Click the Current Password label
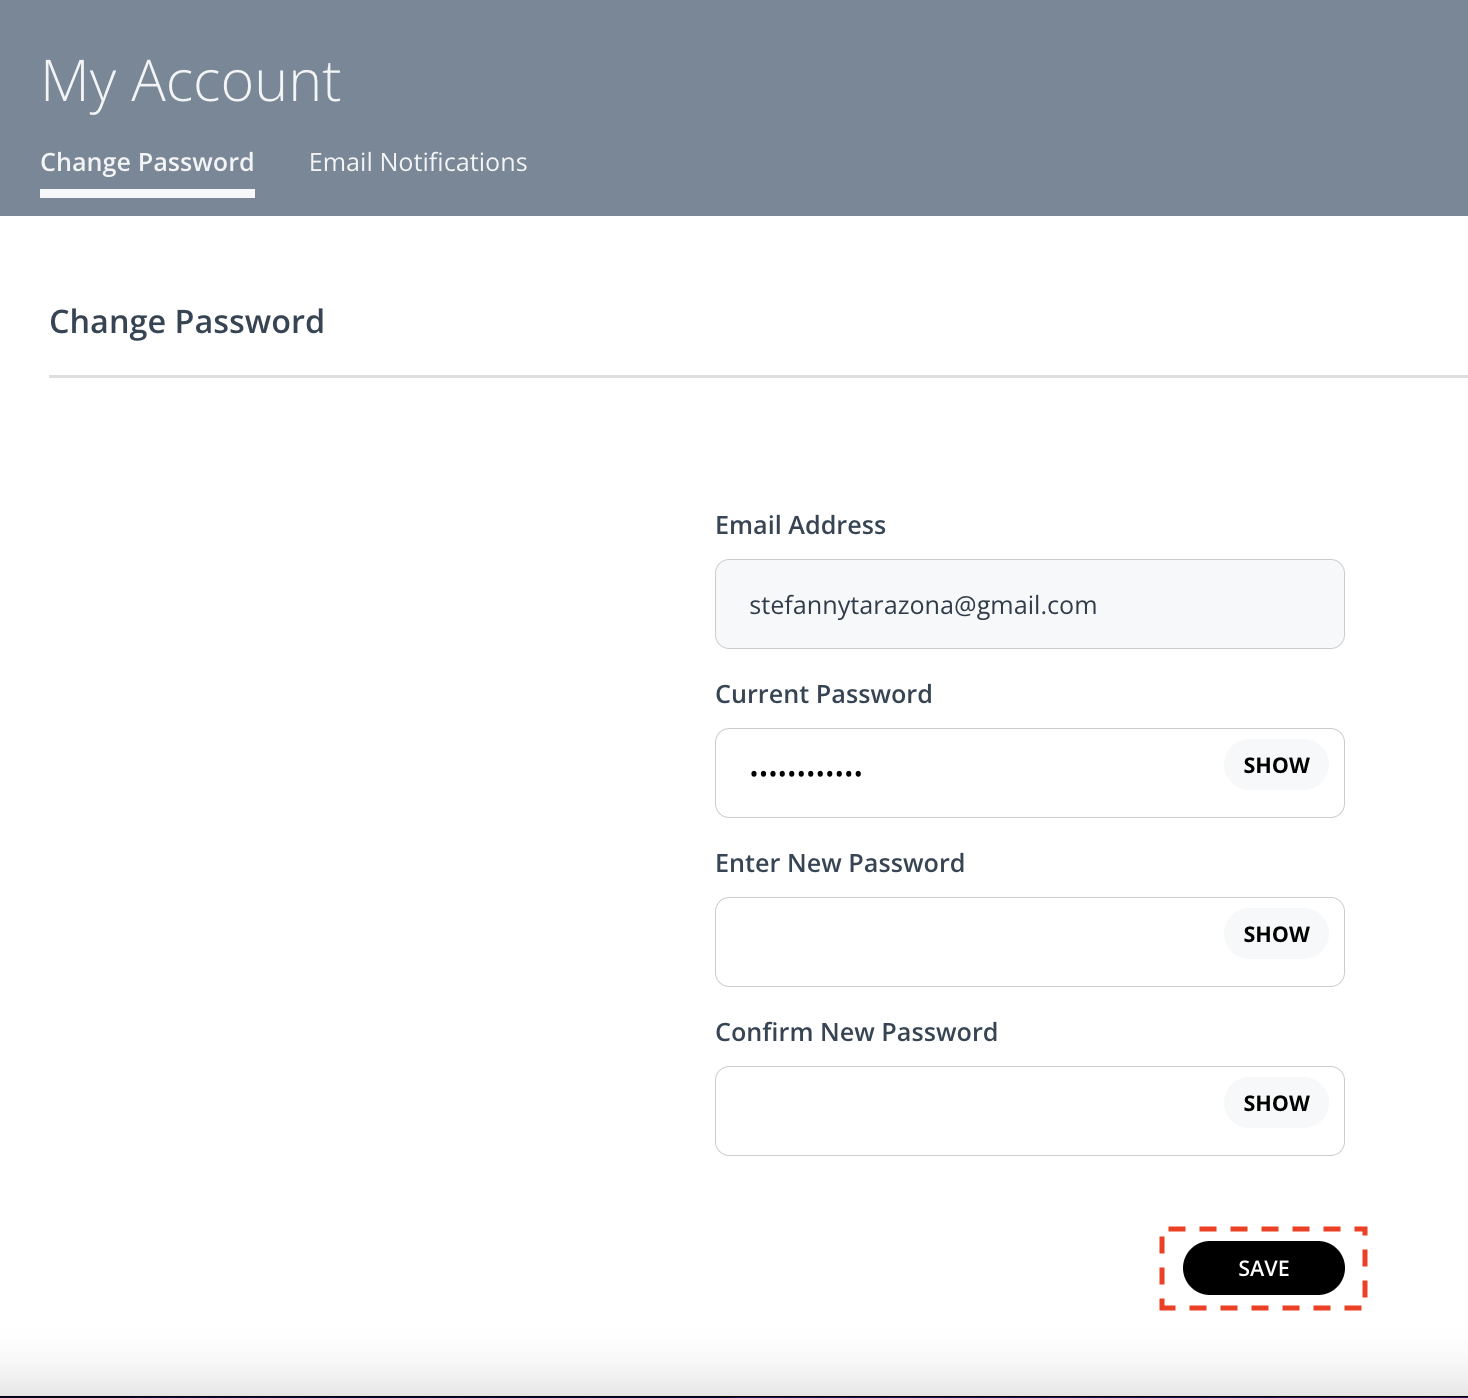Viewport: 1468px width, 1398px height. [x=823, y=693]
